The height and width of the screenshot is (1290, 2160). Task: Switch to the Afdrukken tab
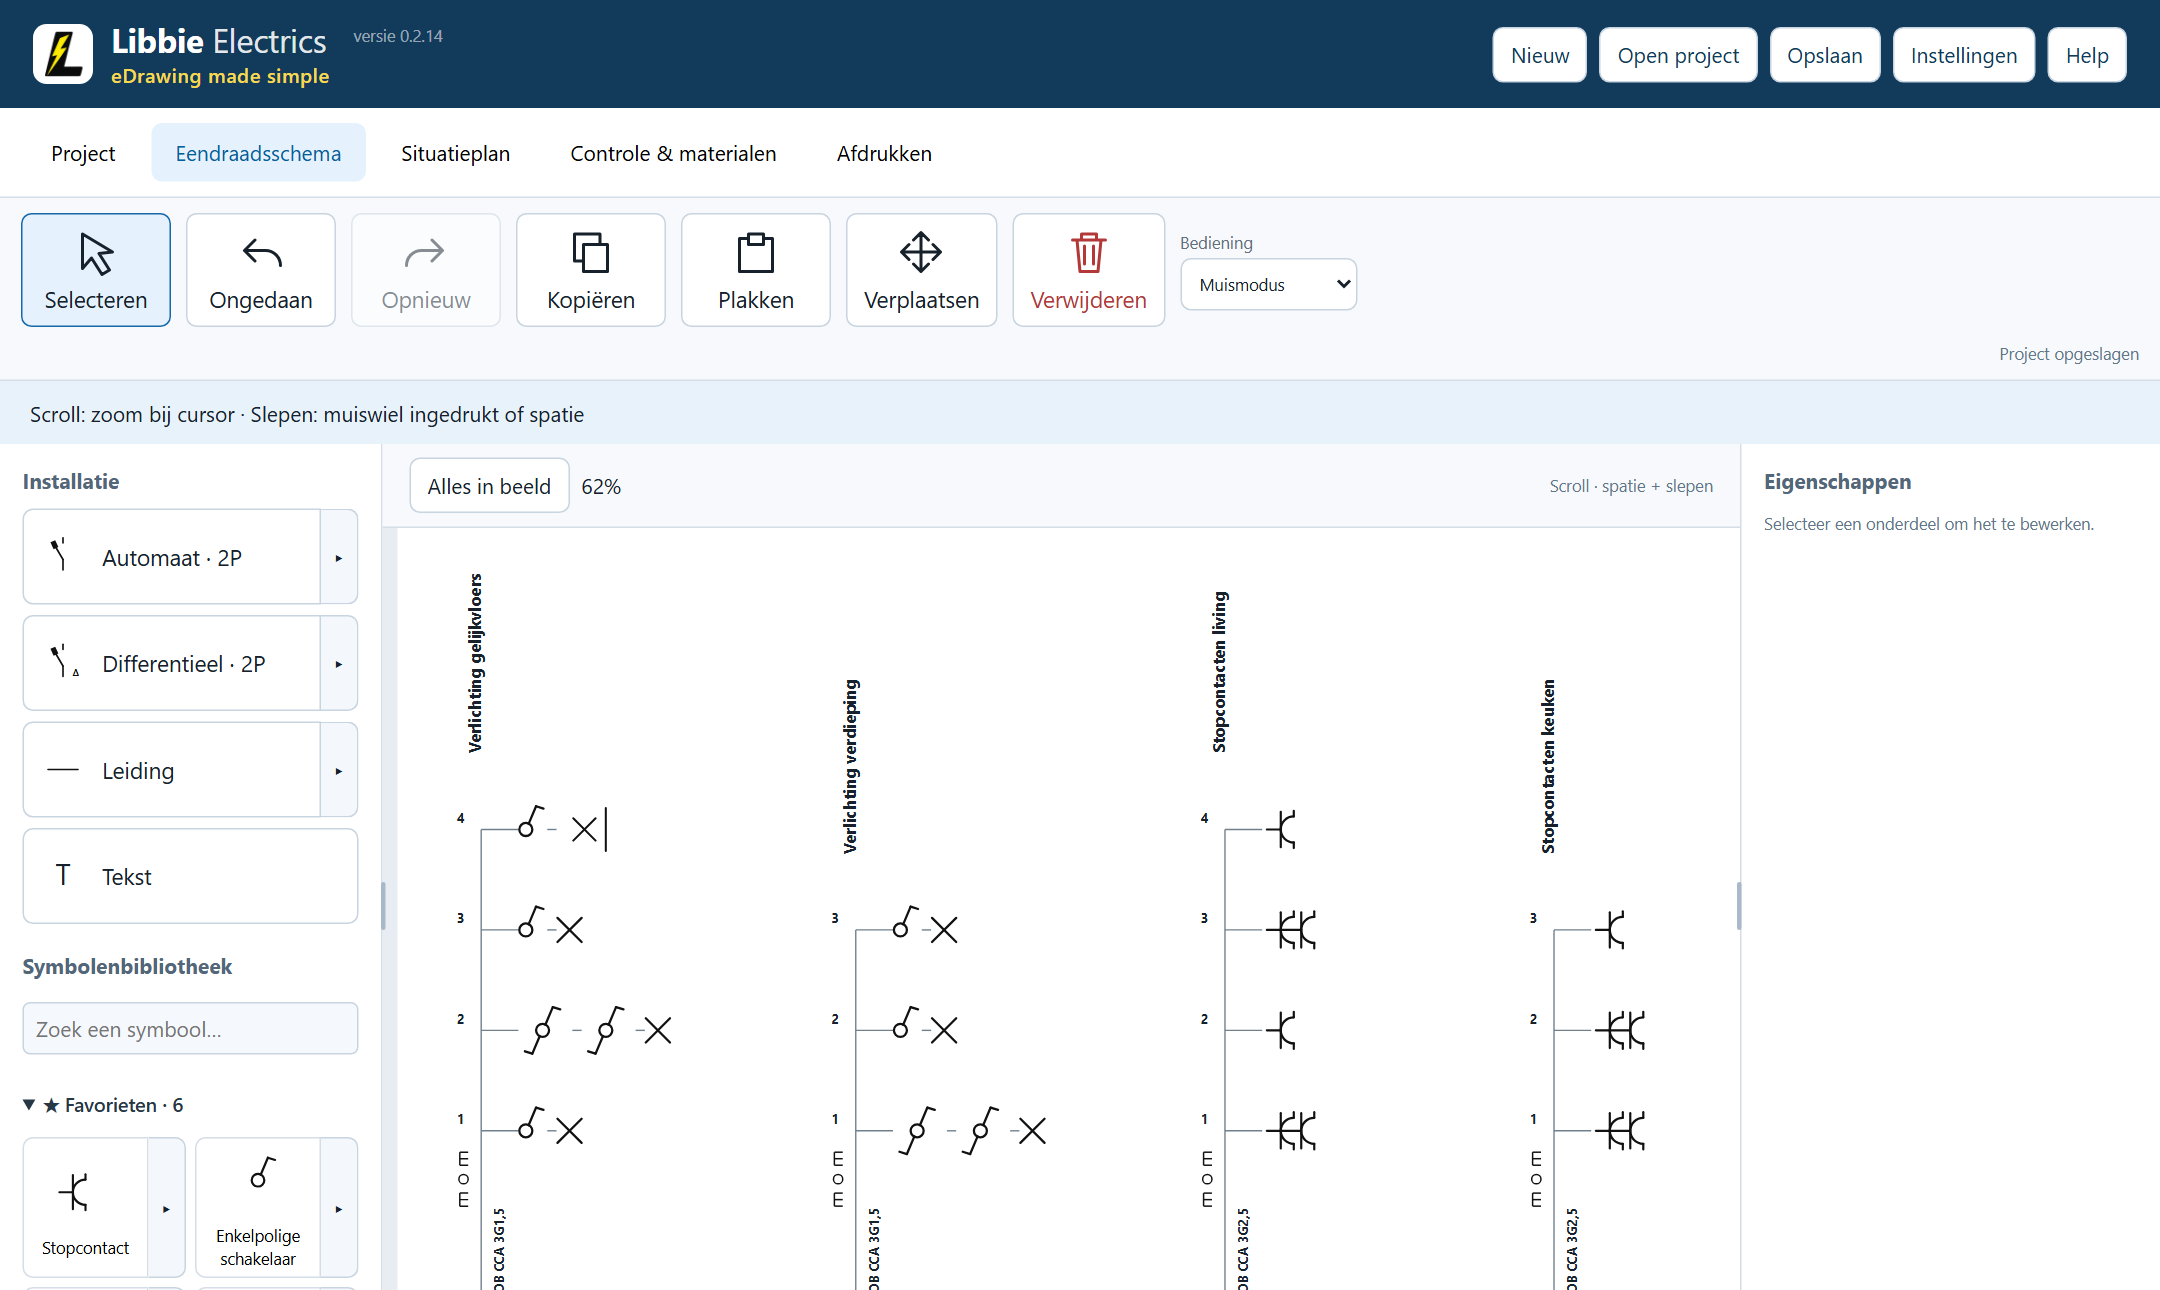tap(884, 153)
